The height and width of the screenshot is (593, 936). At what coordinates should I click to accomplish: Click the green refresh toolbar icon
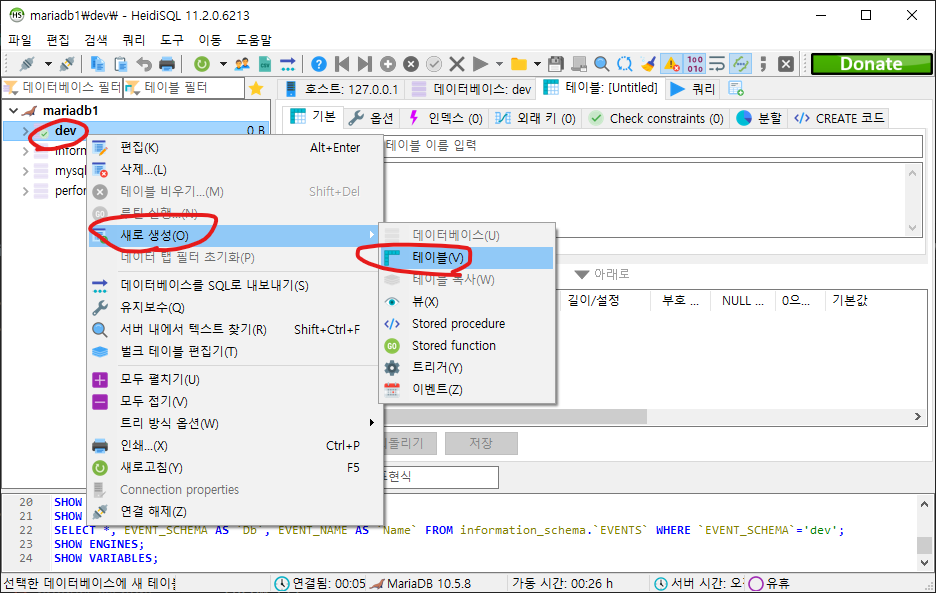202,63
